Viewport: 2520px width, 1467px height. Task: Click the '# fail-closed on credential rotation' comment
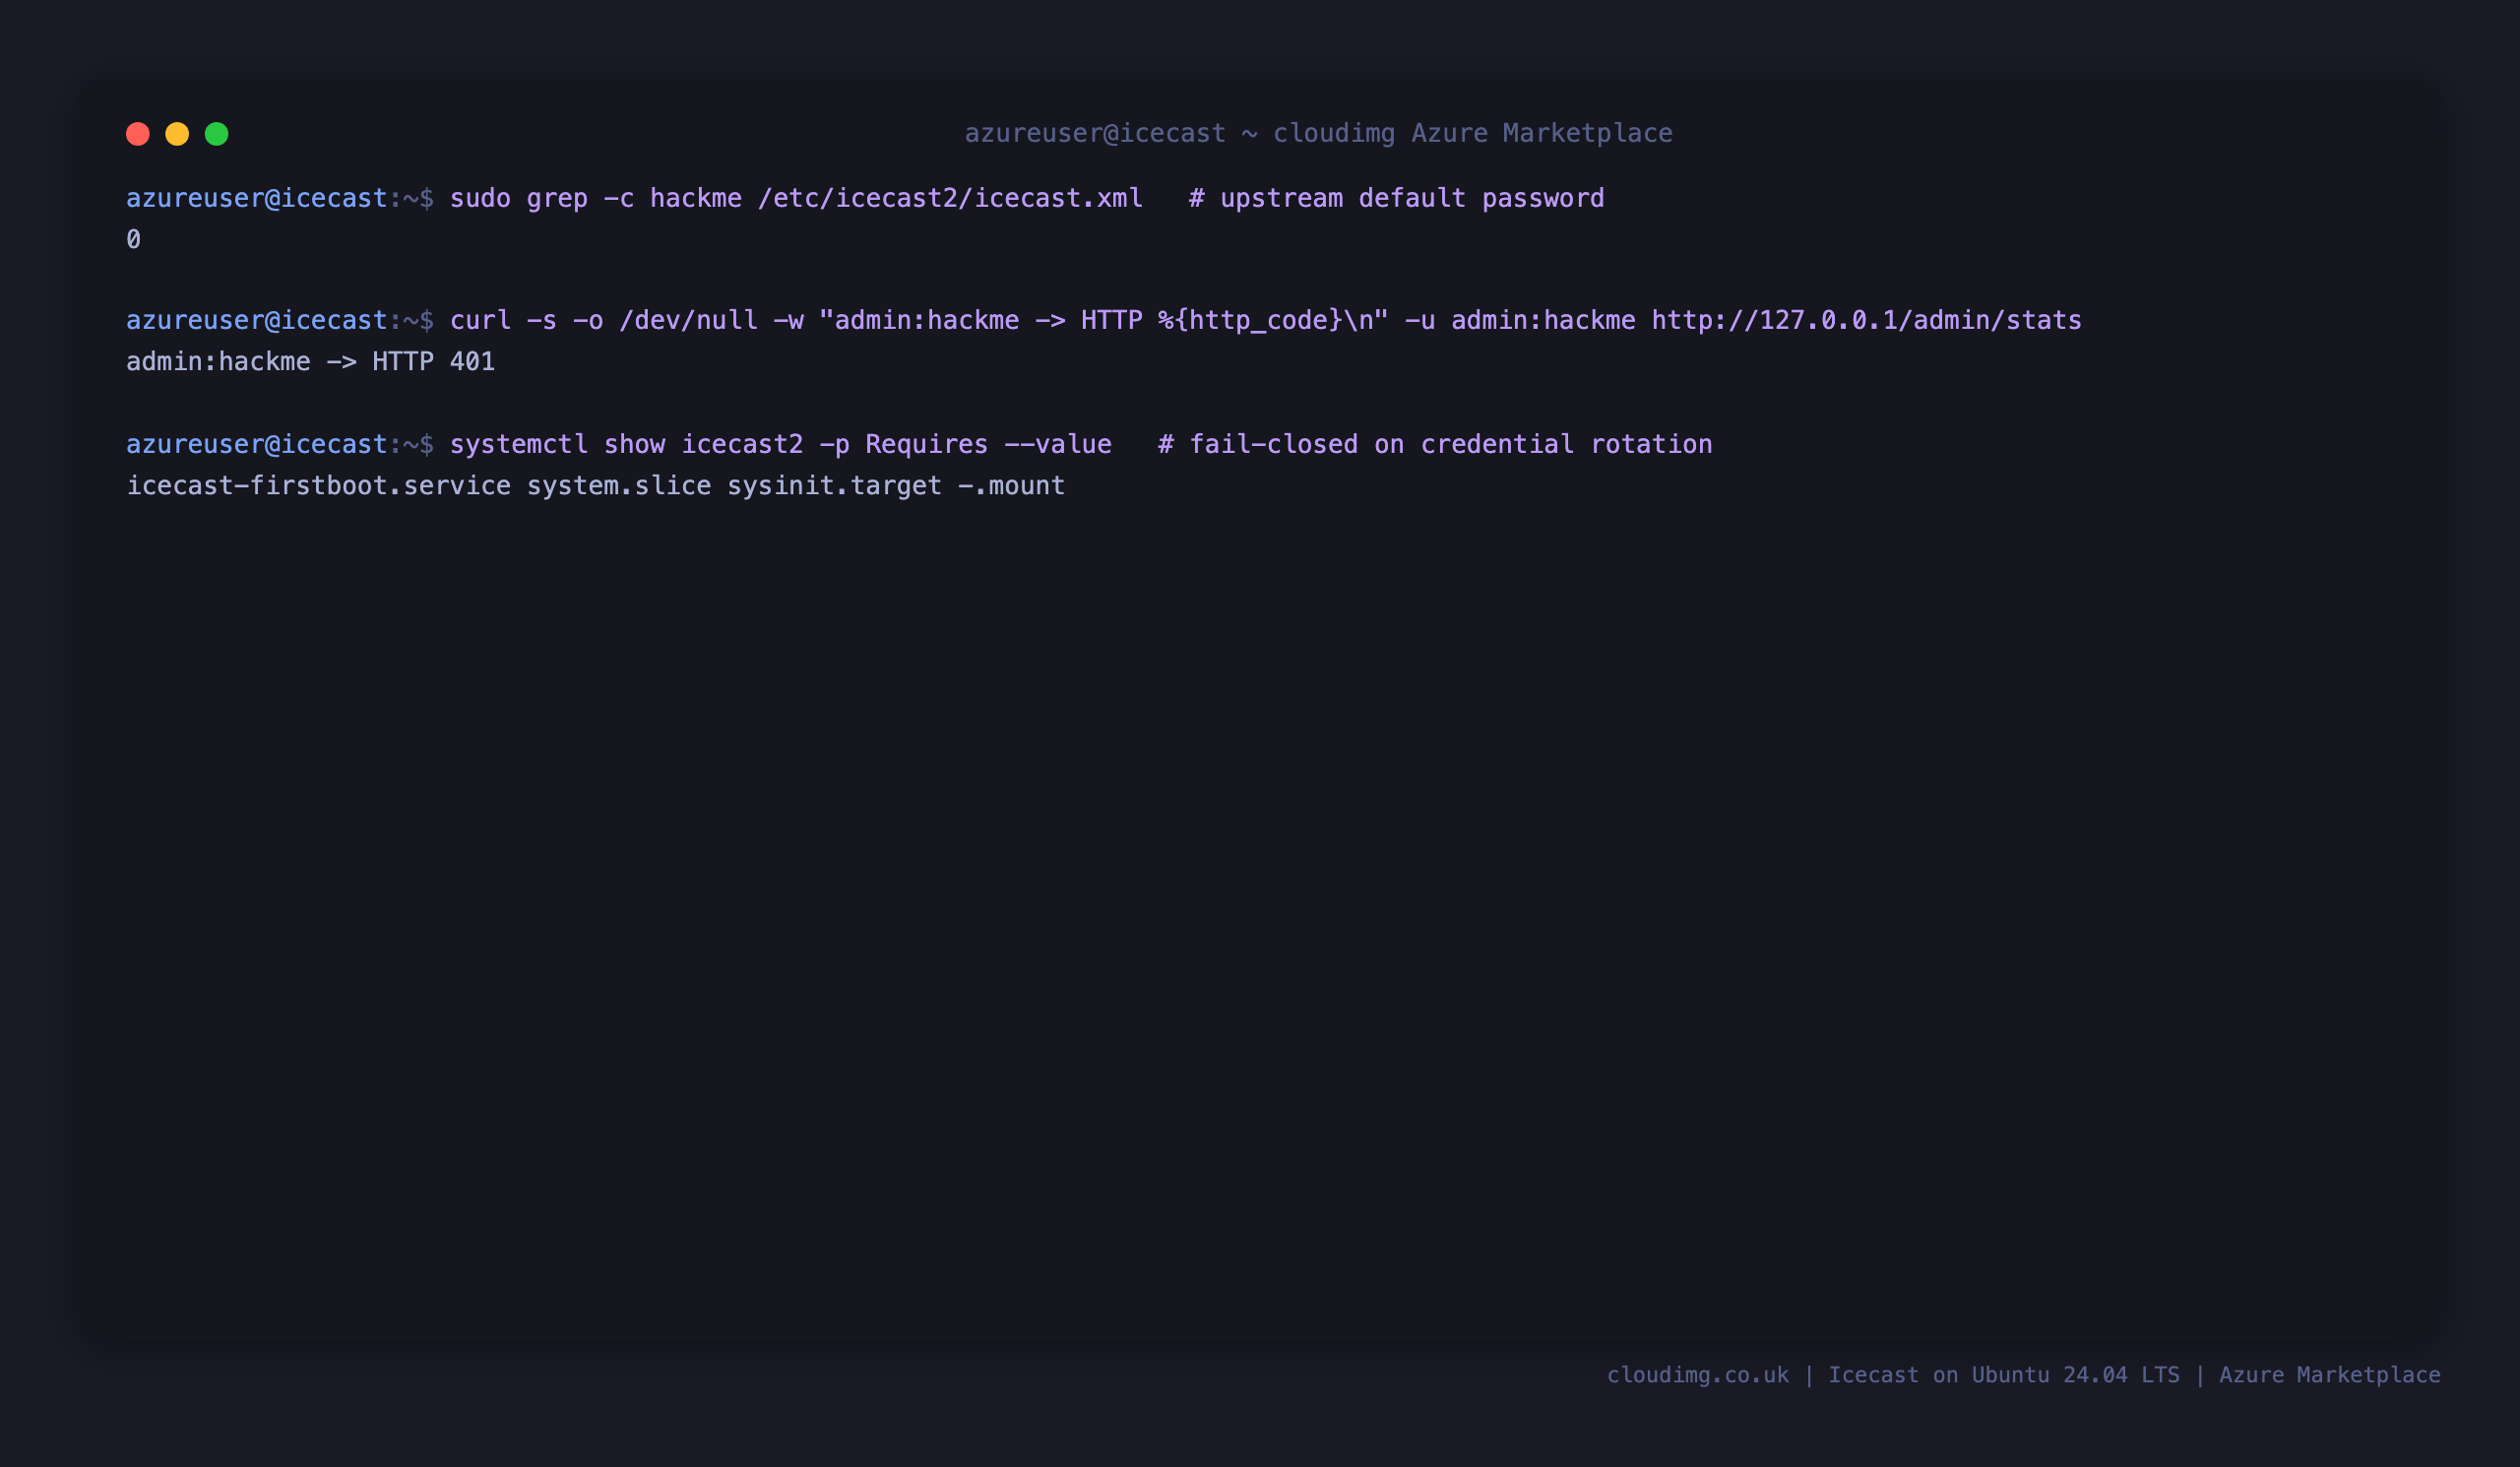(1435, 444)
